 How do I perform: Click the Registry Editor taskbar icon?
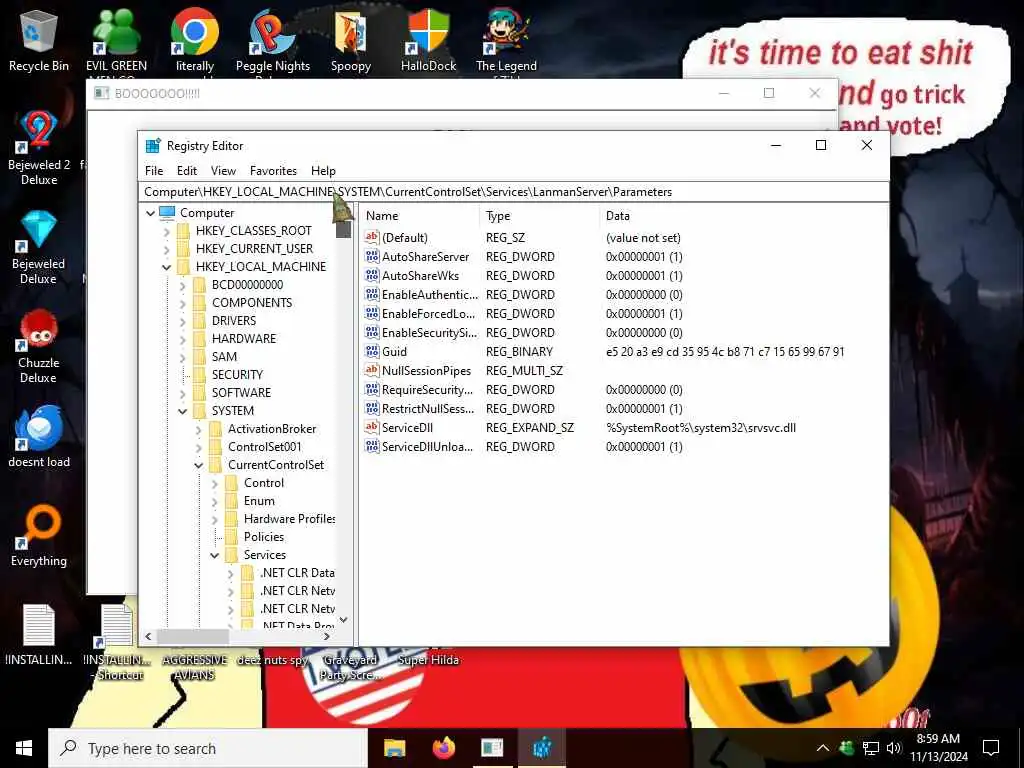coord(541,748)
